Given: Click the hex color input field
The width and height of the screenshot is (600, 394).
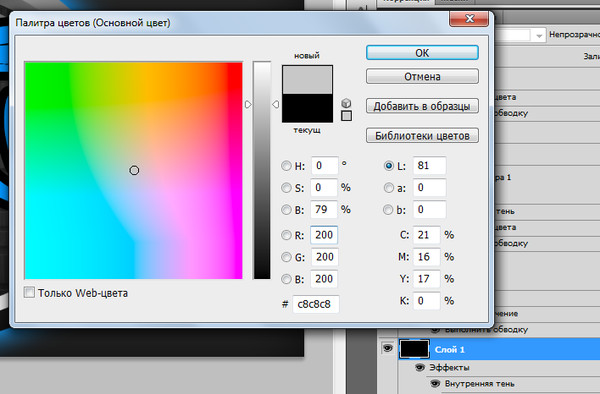Looking at the screenshot, I should [x=316, y=304].
